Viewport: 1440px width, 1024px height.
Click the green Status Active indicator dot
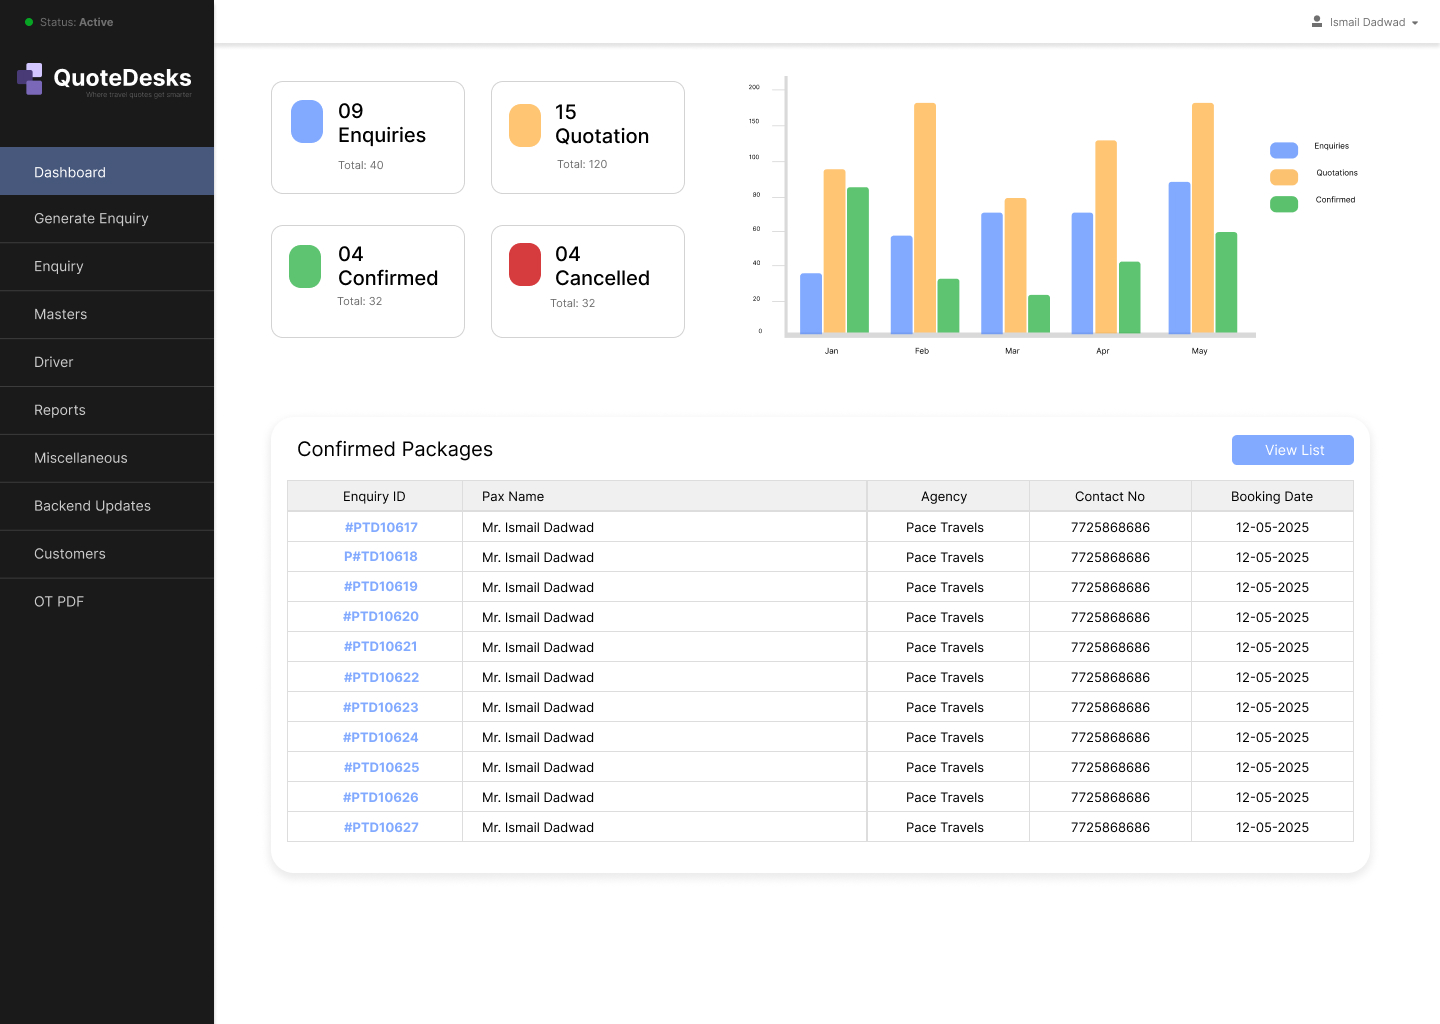(x=29, y=22)
